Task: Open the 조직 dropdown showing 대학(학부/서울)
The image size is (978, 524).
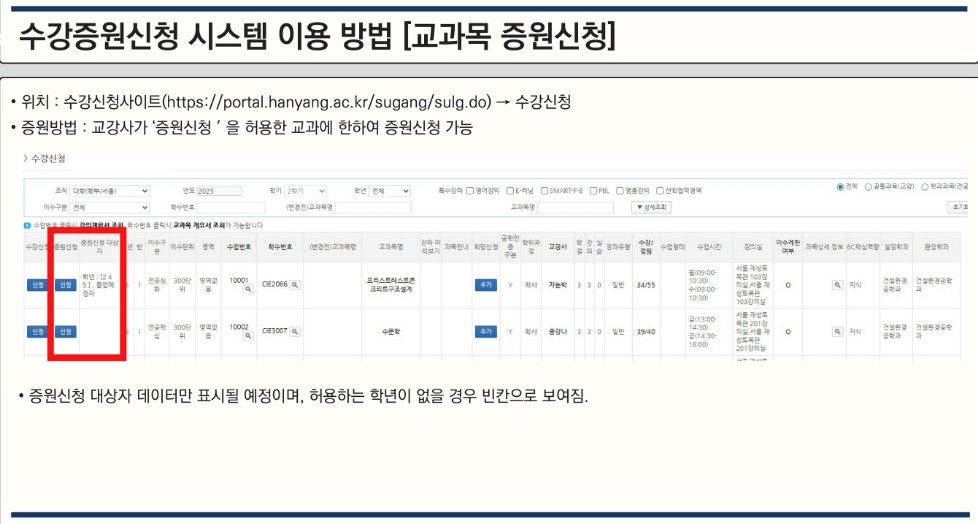Action: pos(110,190)
